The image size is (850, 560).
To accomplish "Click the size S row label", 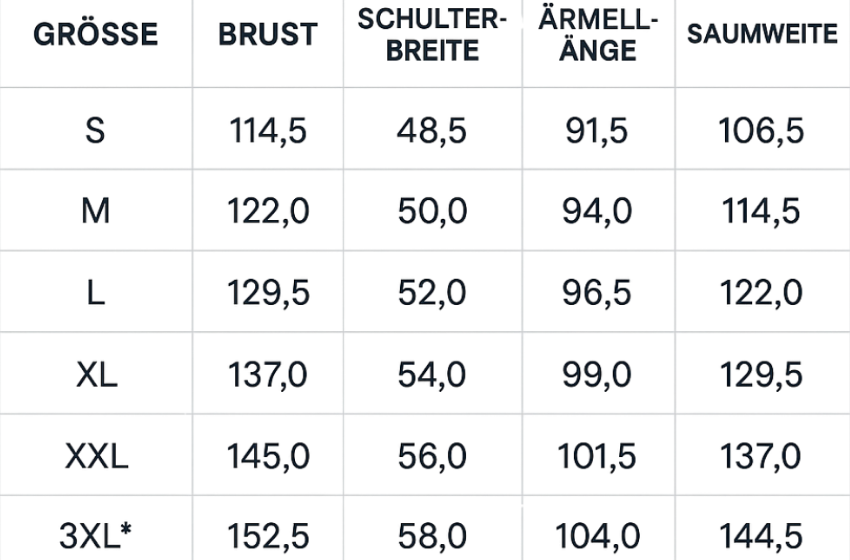I will 96,131.
